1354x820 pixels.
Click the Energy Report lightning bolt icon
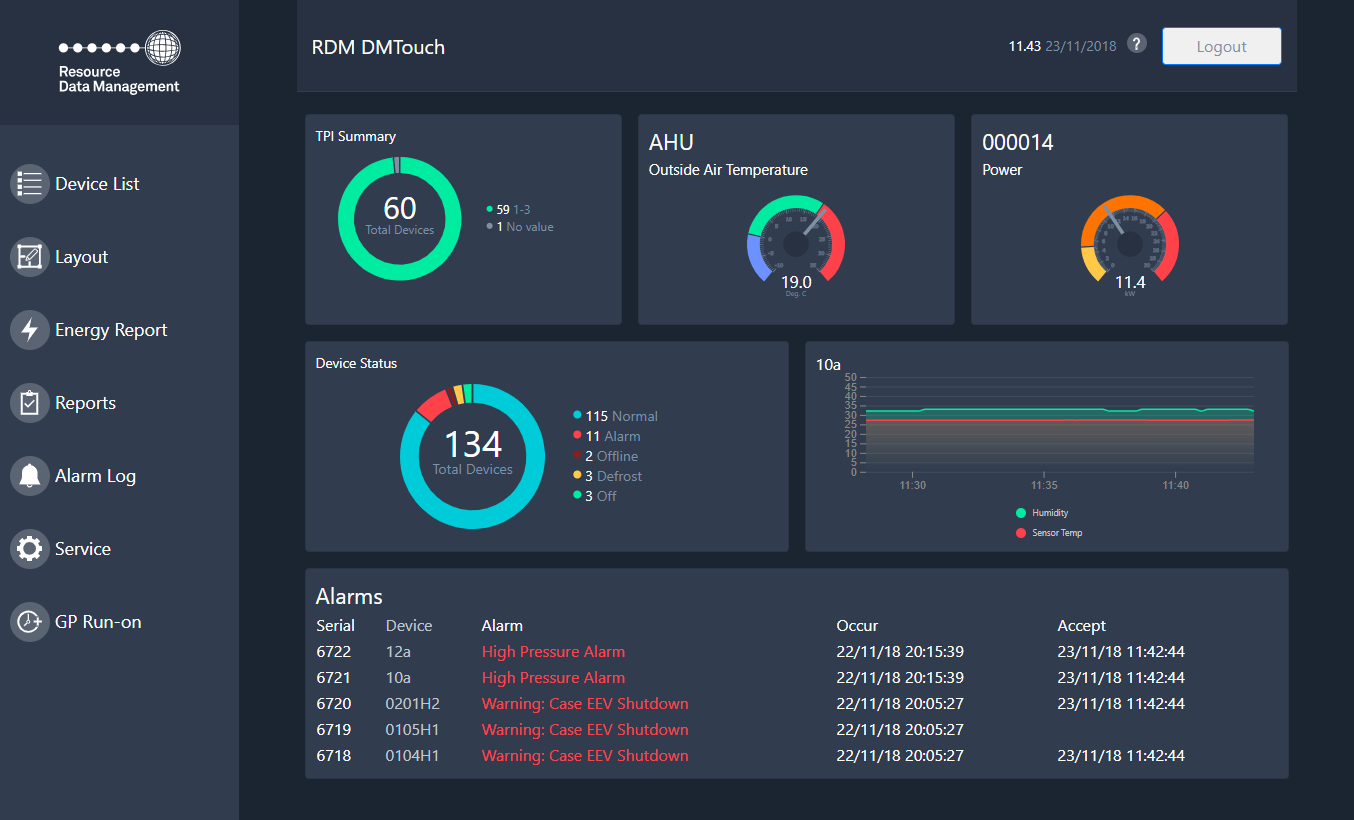click(x=30, y=330)
